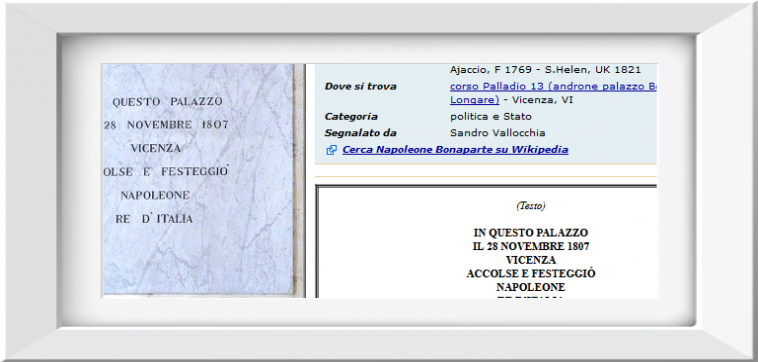Click the ACCOLSE E FESTEGGIÓ transcription line

(x=530, y=274)
